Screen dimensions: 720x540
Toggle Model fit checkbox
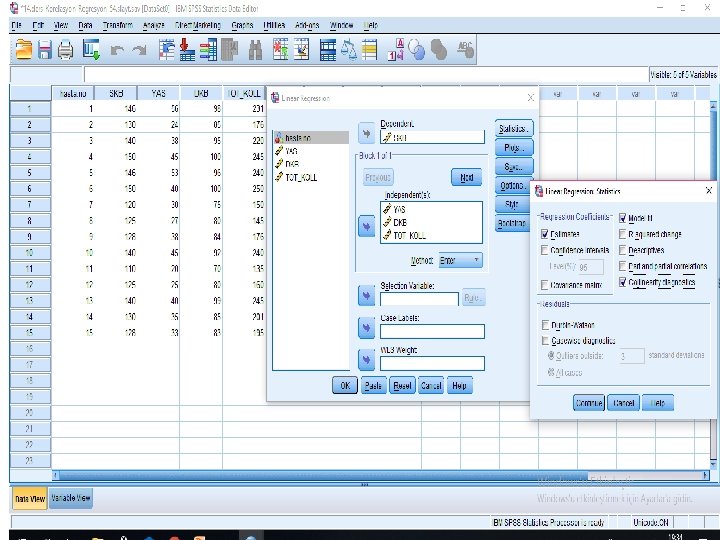623,218
